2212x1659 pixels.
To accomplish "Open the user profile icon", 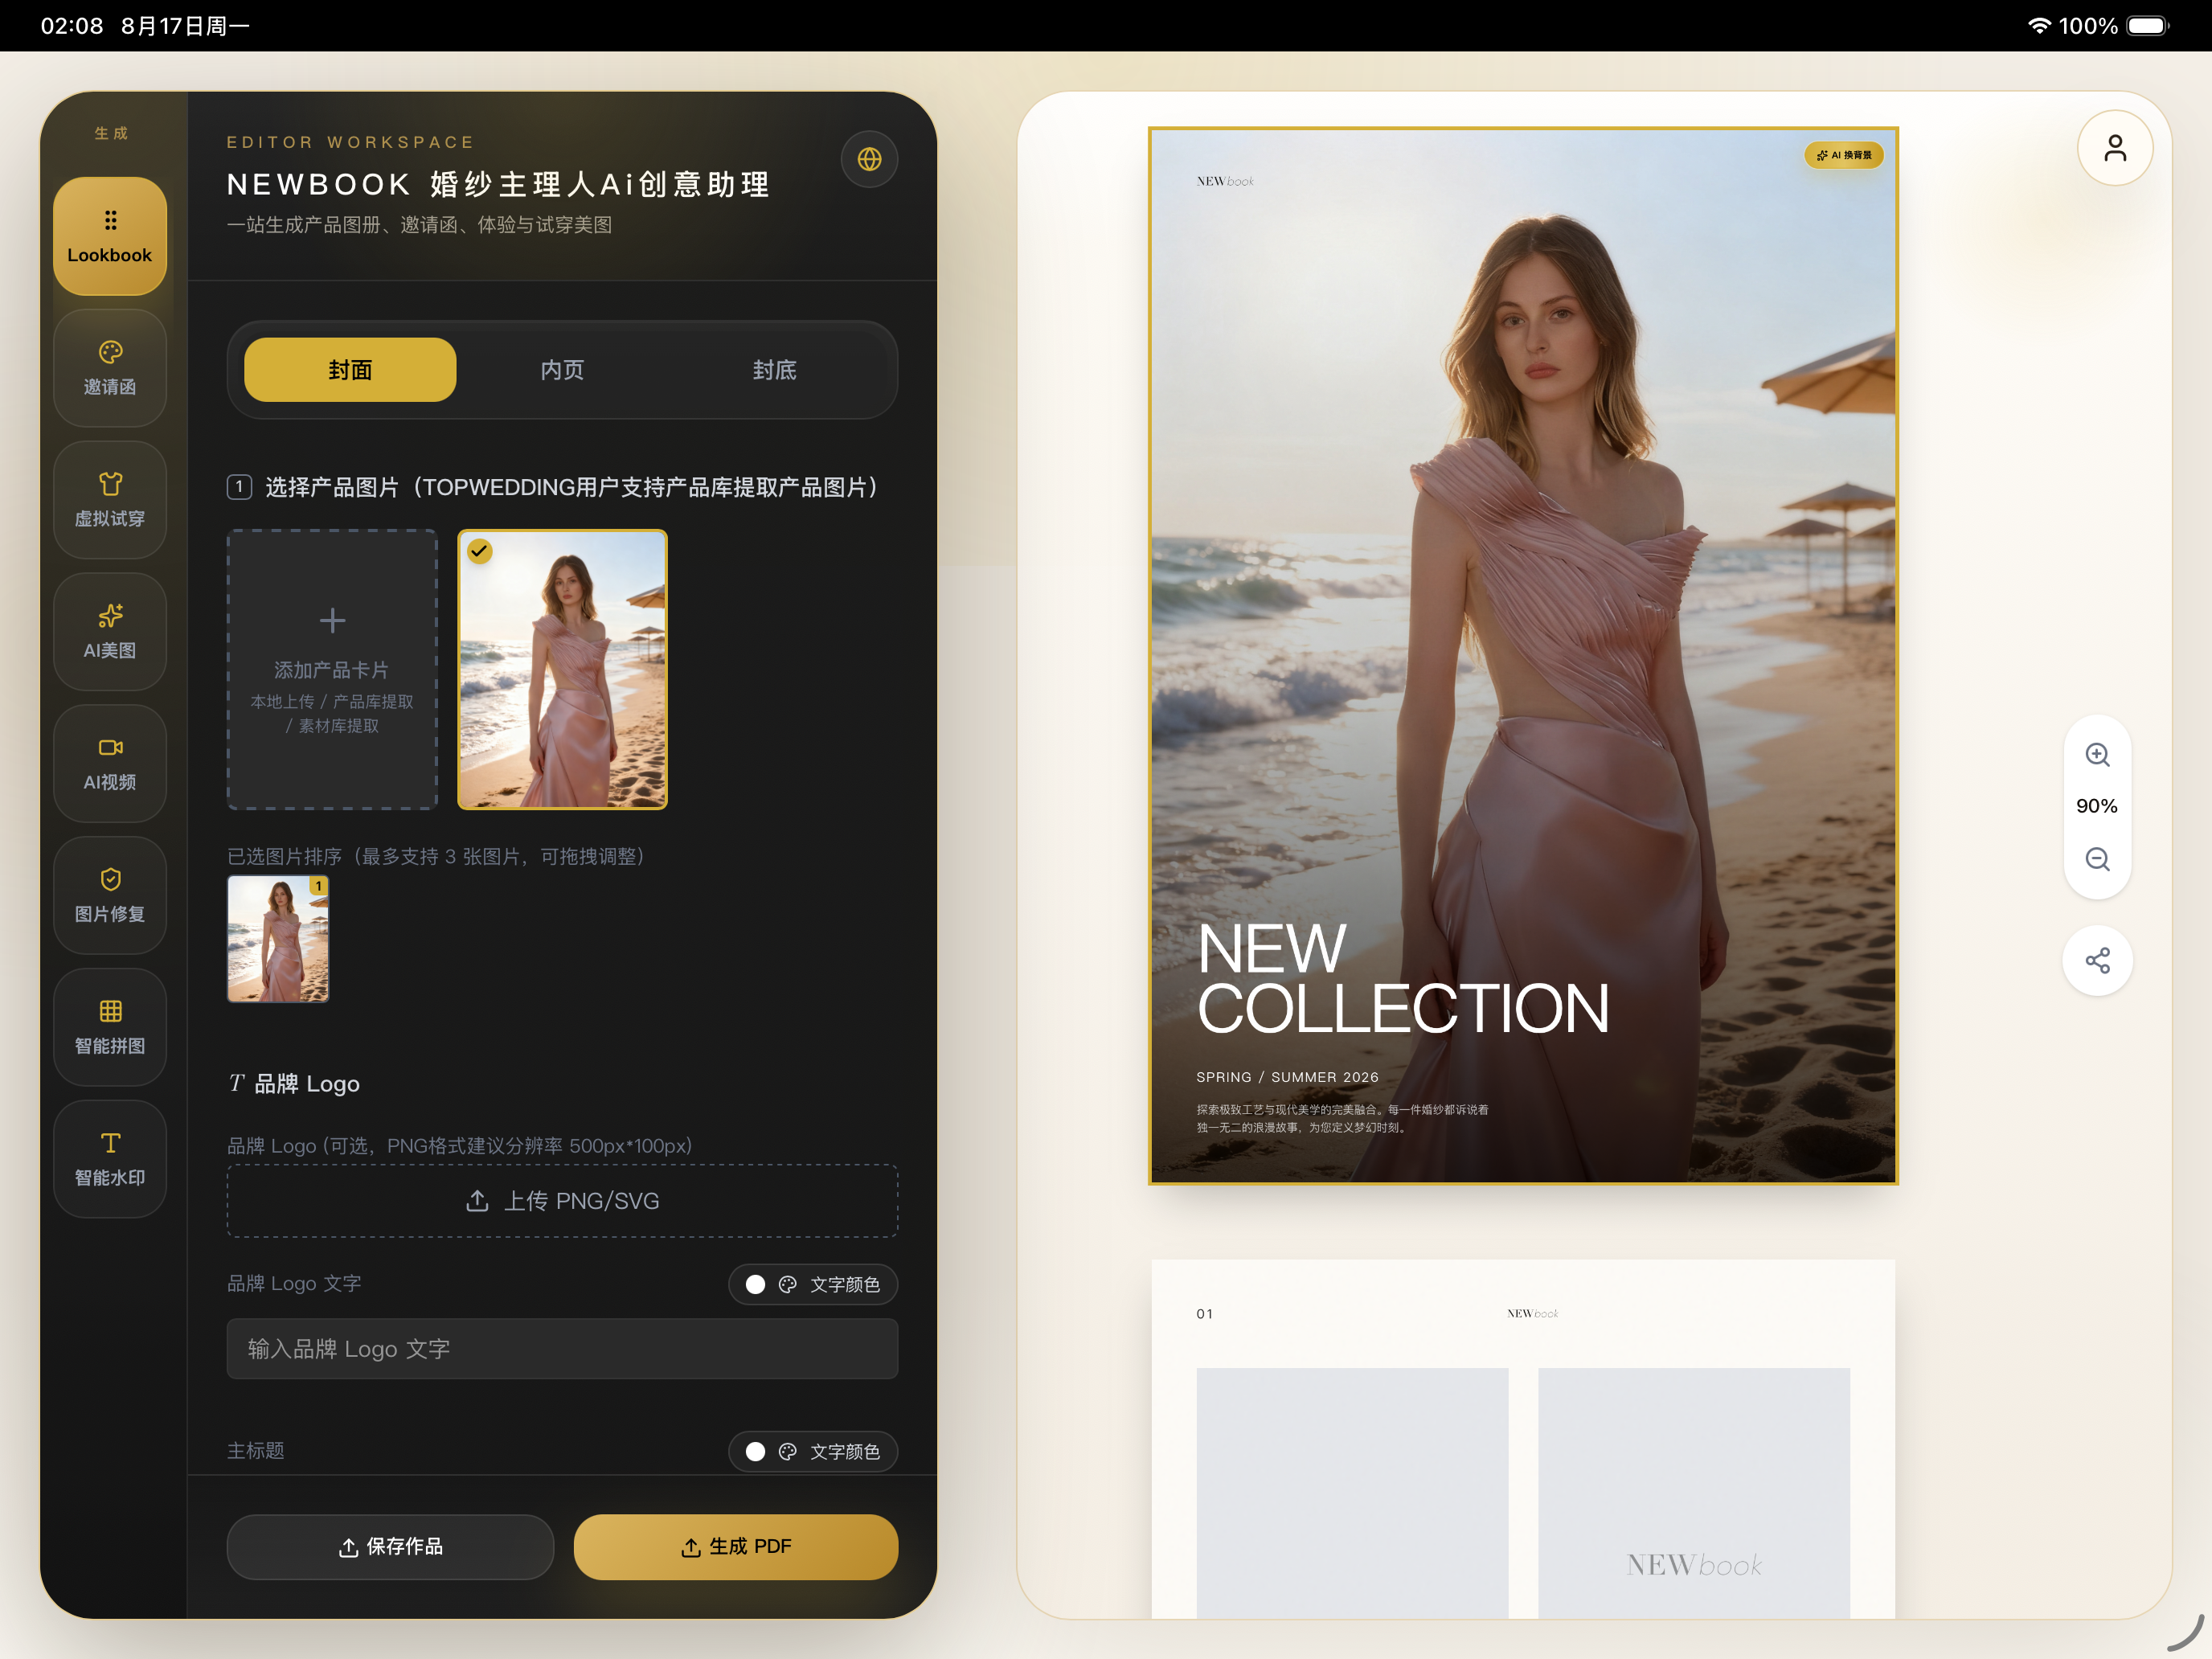I will click(2115, 148).
